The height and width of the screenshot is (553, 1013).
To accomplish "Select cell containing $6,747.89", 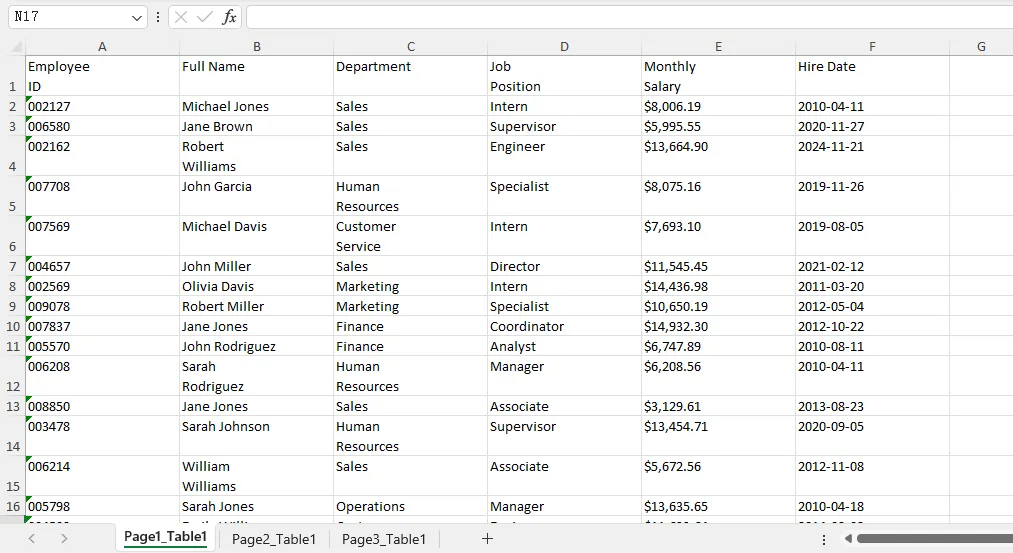I will coord(718,346).
